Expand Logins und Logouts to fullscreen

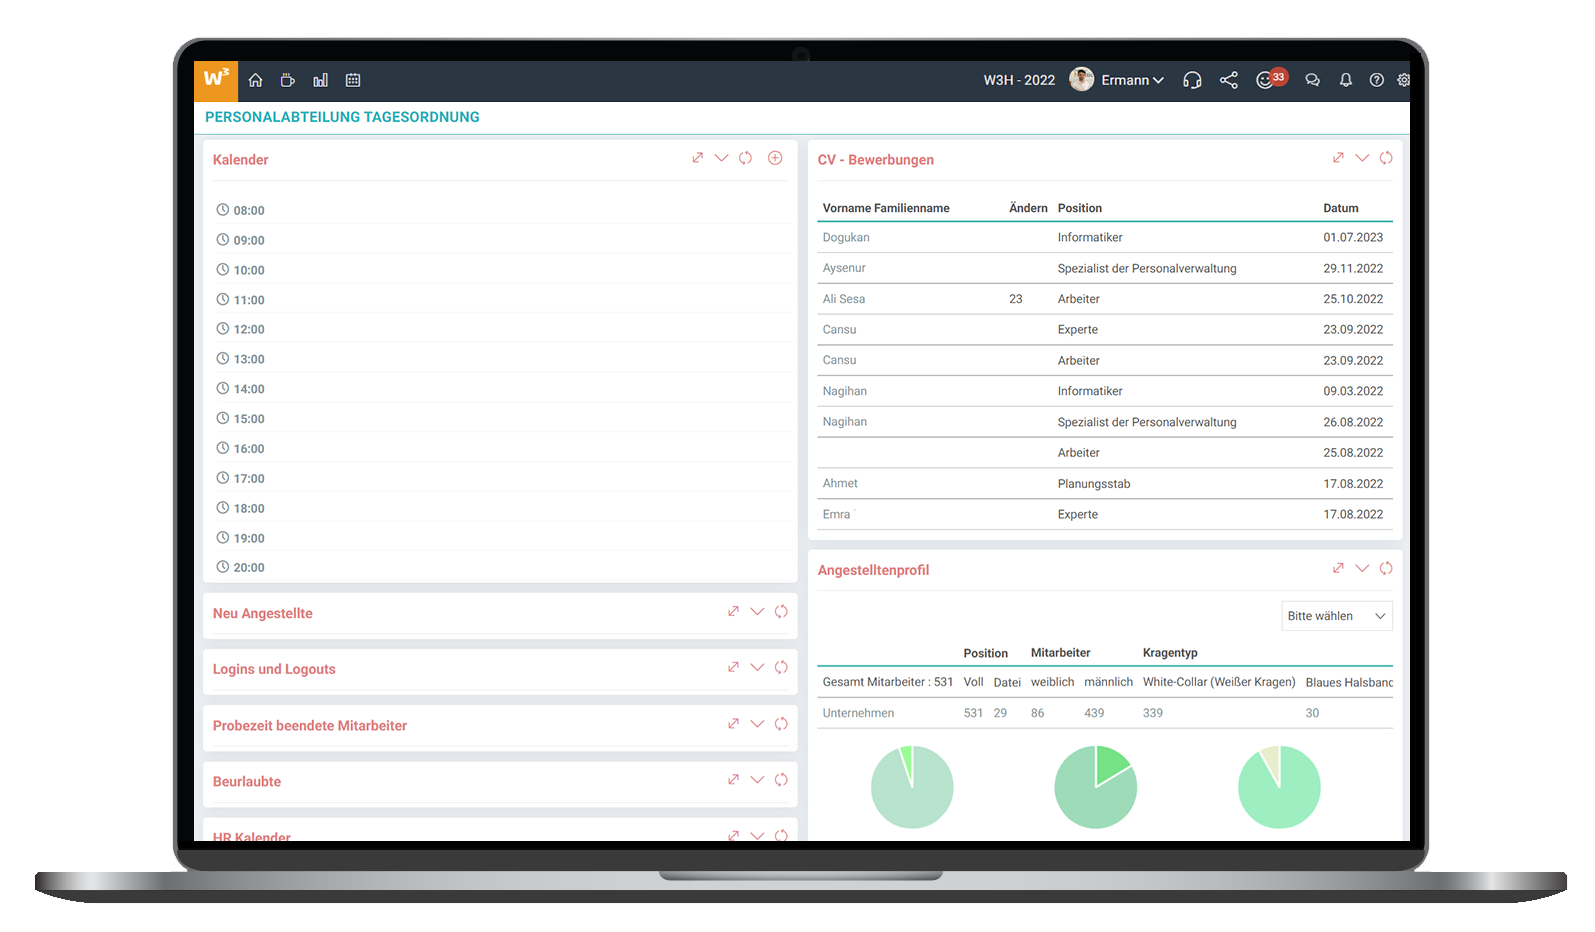click(x=733, y=667)
